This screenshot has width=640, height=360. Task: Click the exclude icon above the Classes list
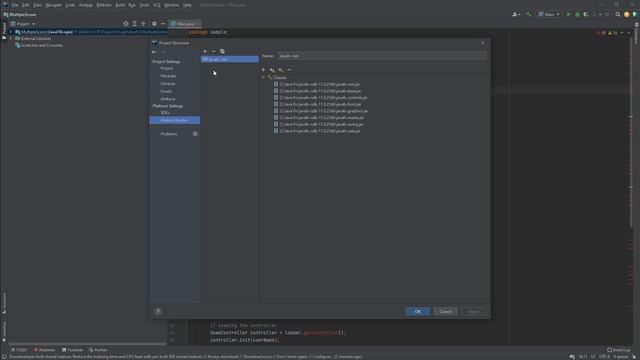pyautogui.click(x=281, y=70)
